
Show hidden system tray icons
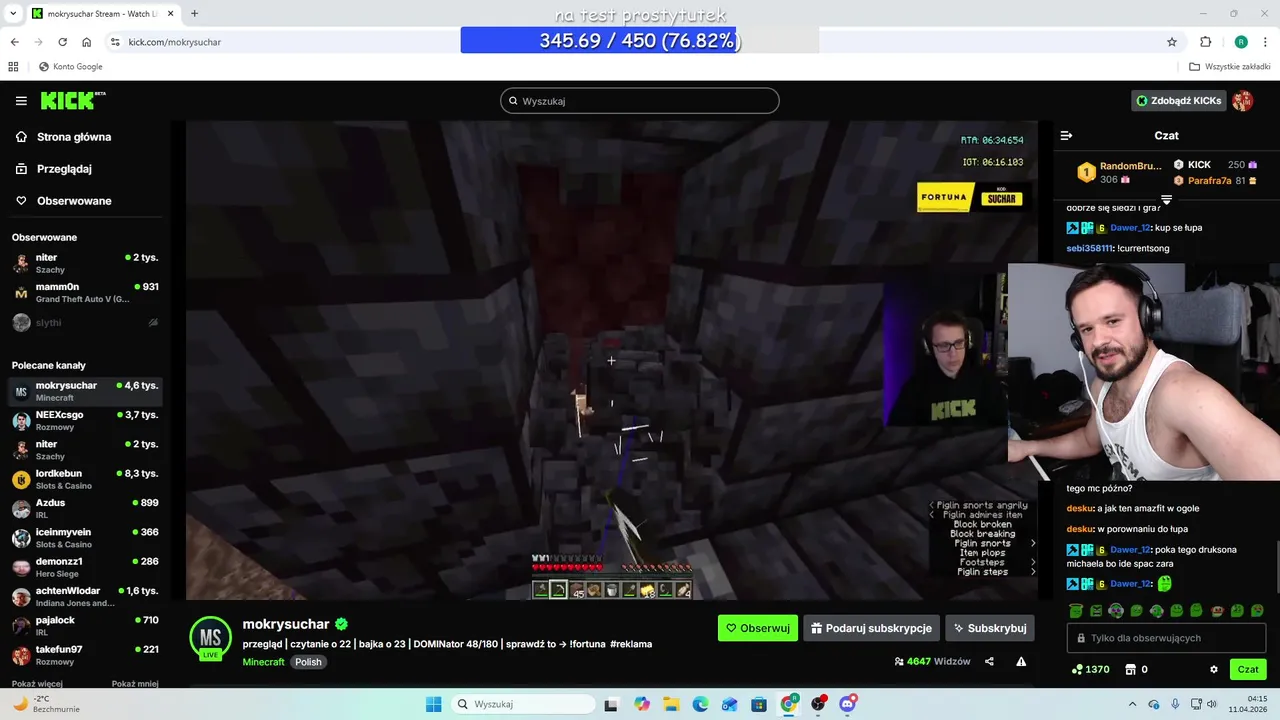pyautogui.click(x=1132, y=704)
